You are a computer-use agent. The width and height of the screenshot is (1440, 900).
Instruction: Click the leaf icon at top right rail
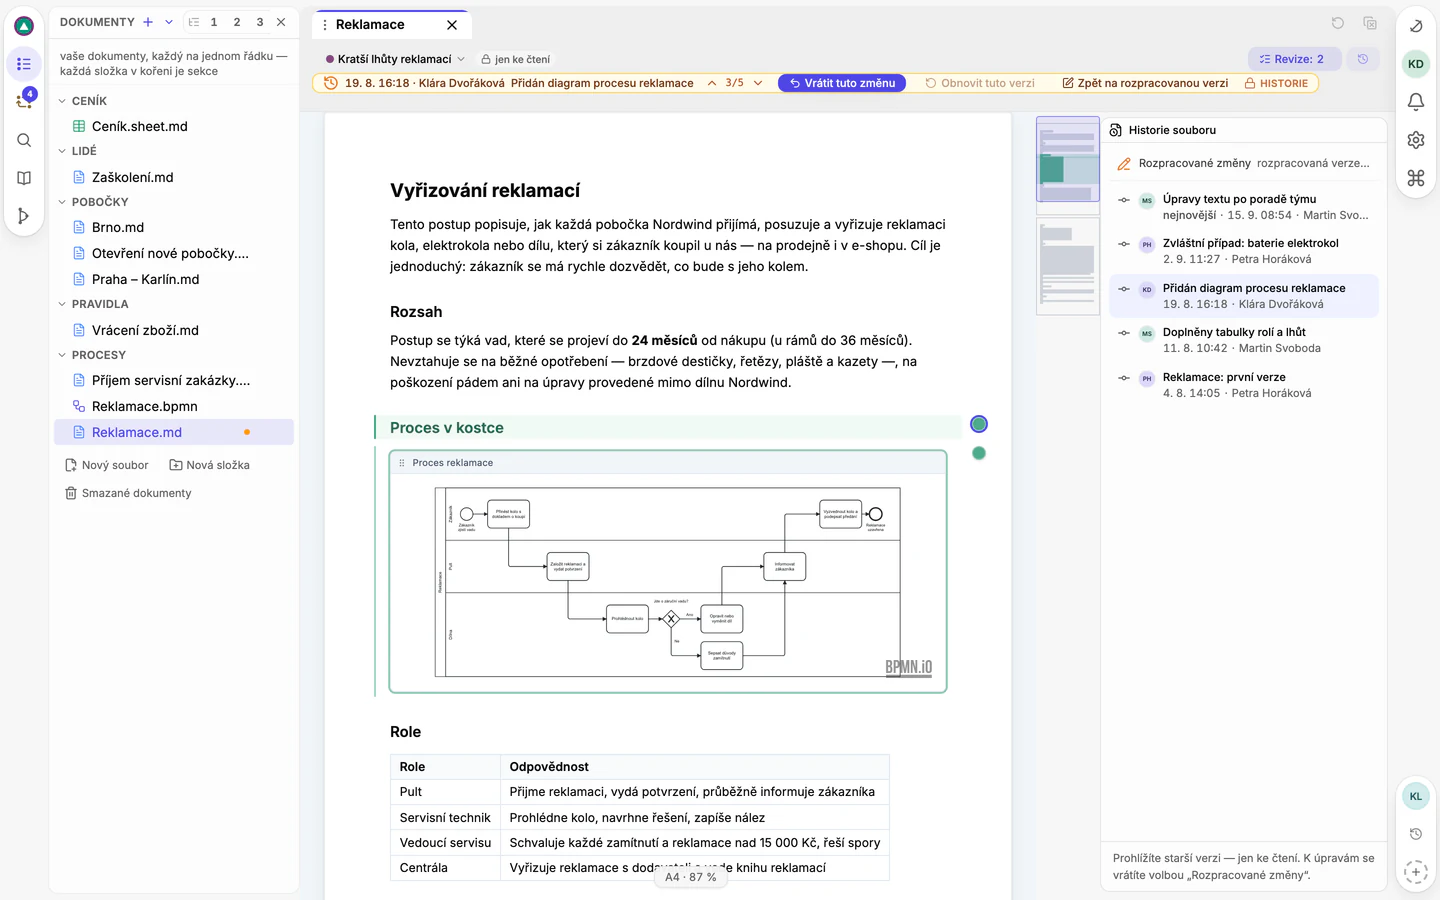coord(1416,26)
